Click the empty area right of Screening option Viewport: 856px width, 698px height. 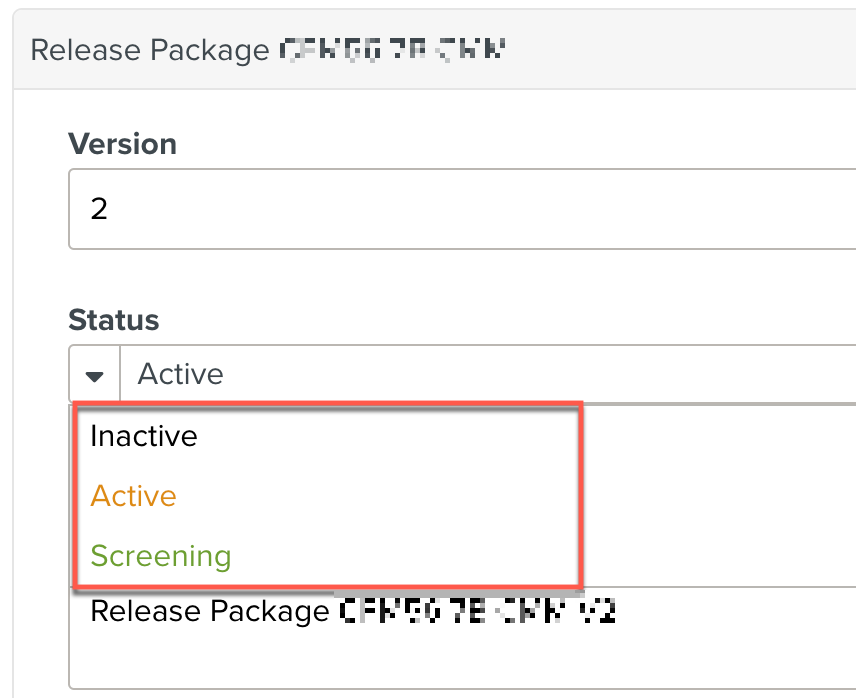coord(420,556)
